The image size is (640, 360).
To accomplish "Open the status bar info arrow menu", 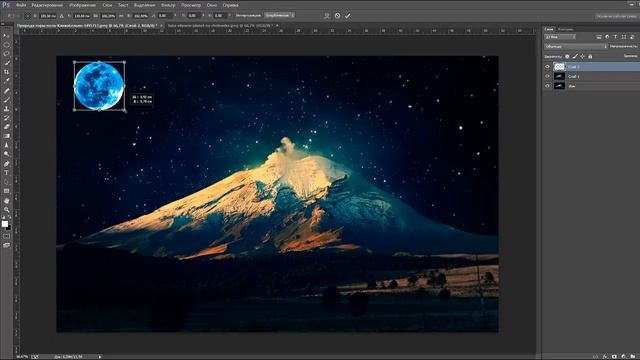I will (100, 357).
